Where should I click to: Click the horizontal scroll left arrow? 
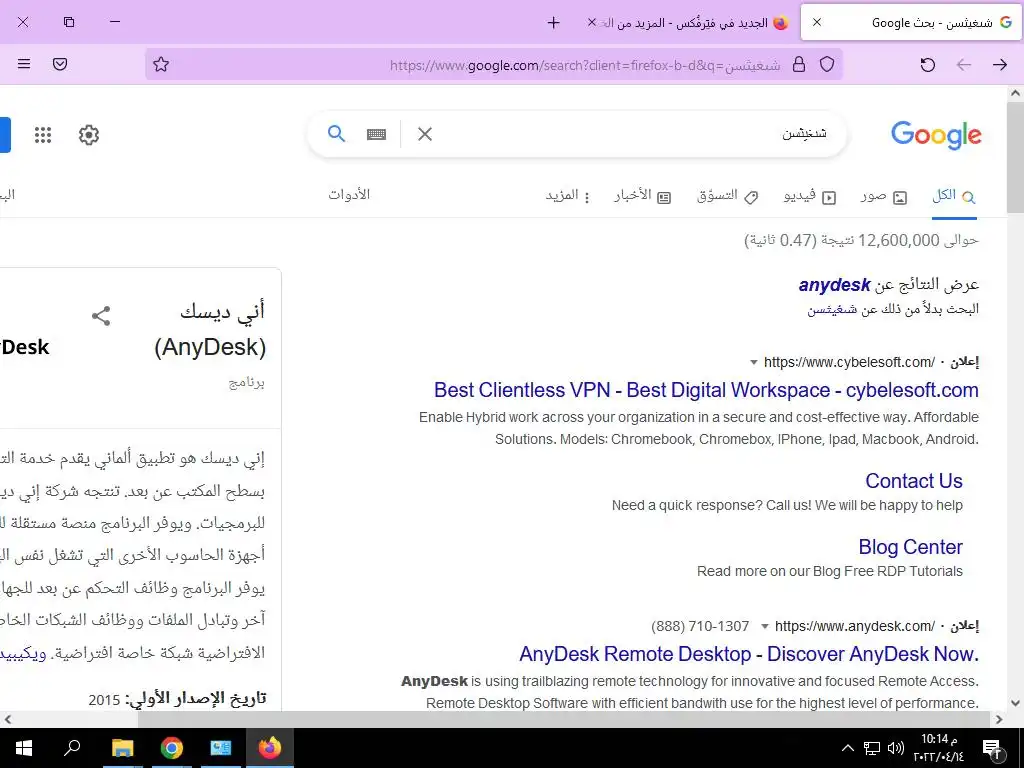(x=7, y=719)
